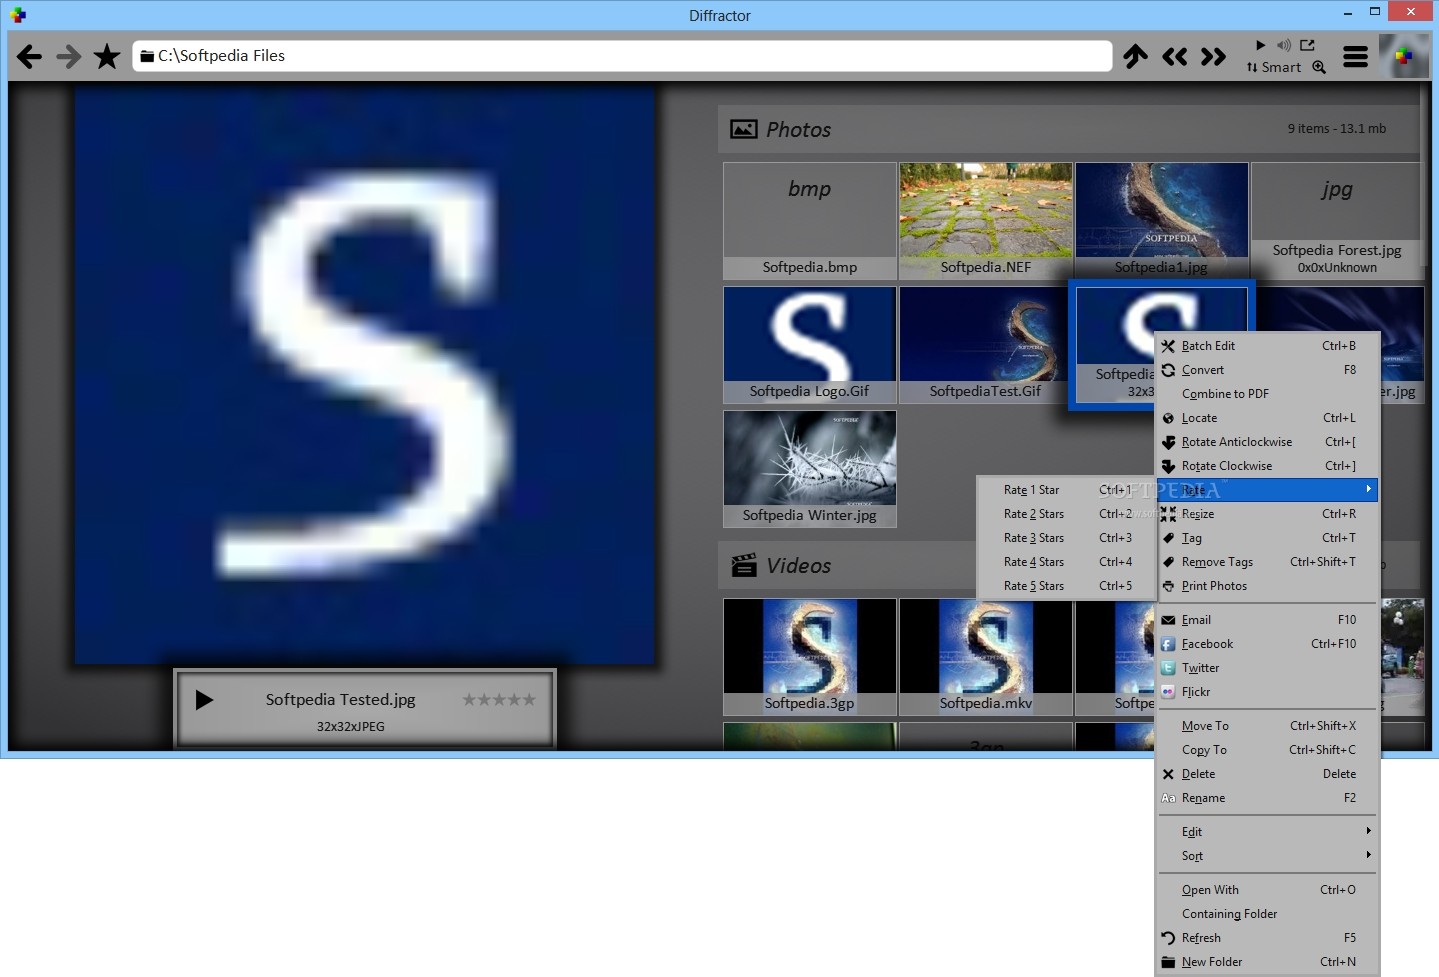This screenshot has width=1439, height=977.
Task: Click the double left chevron icon
Action: coord(1175,56)
